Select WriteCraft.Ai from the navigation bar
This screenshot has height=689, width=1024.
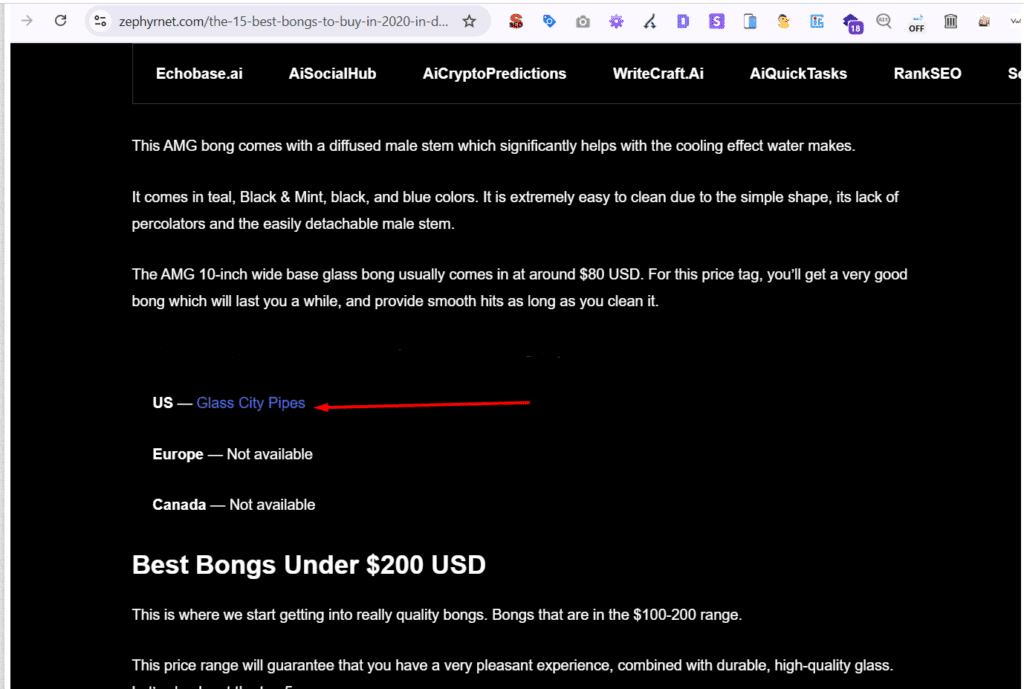(x=658, y=73)
